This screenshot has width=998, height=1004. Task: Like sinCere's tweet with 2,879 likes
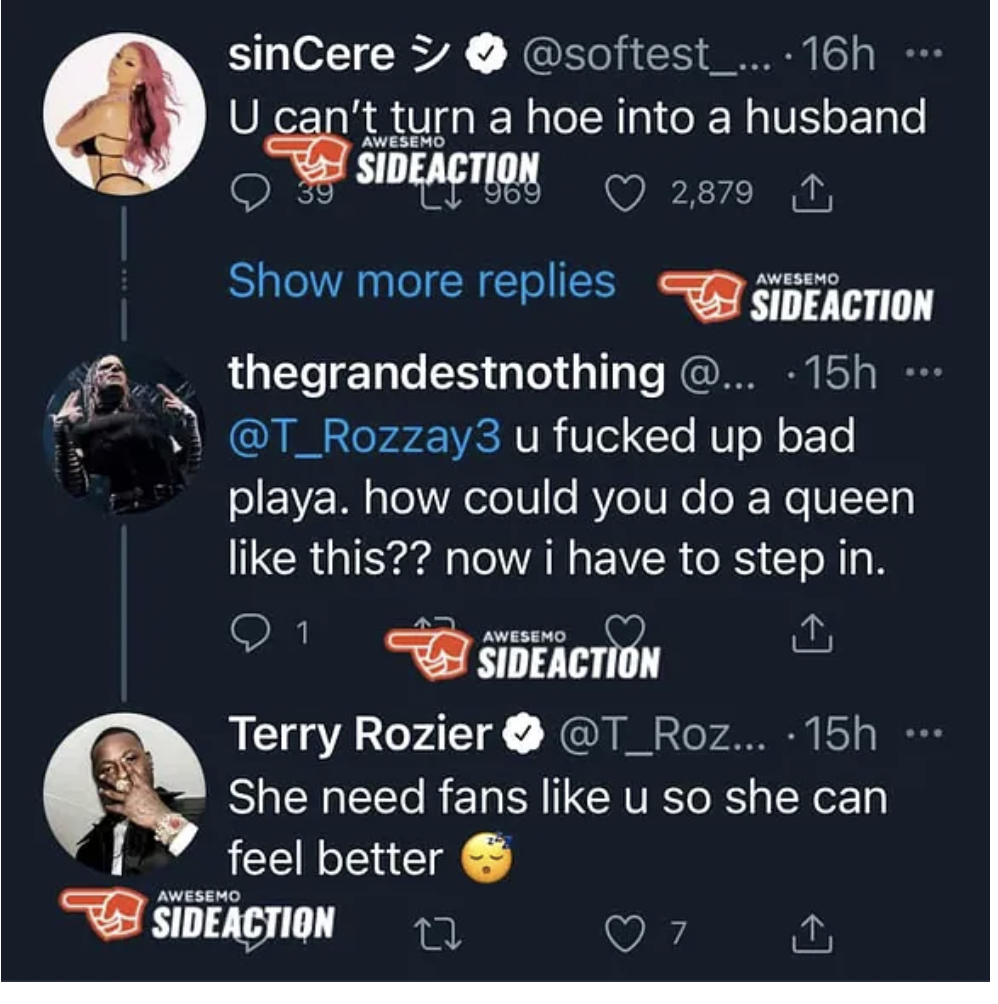(x=625, y=192)
